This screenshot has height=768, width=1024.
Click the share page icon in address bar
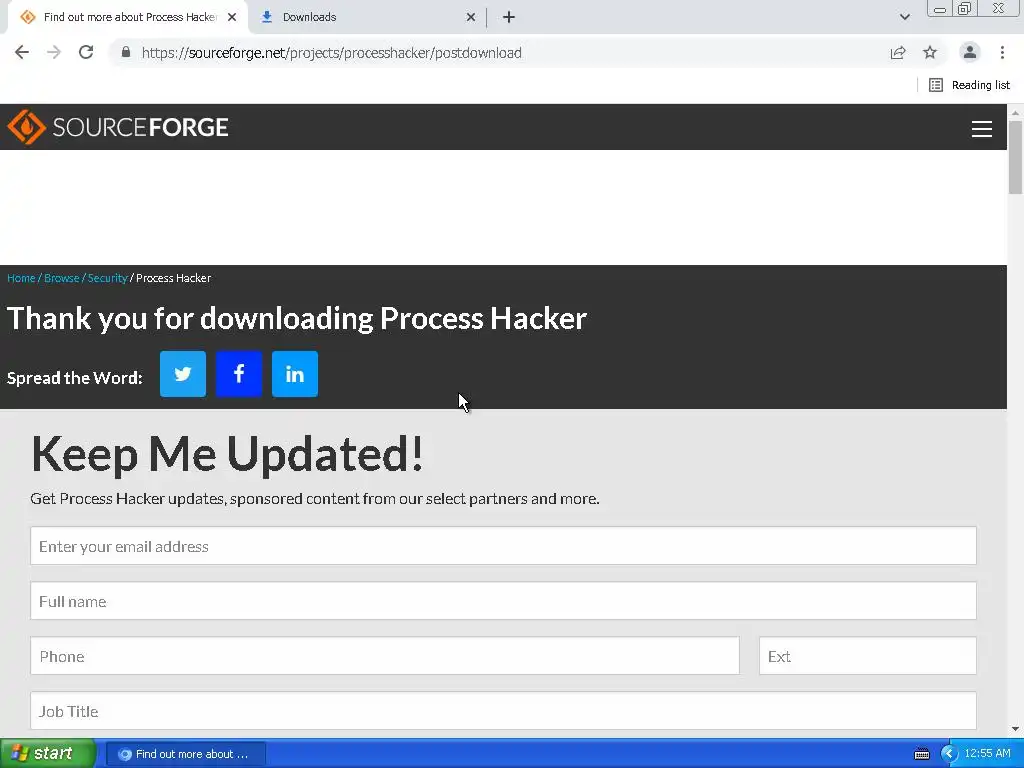coord(898,52)
